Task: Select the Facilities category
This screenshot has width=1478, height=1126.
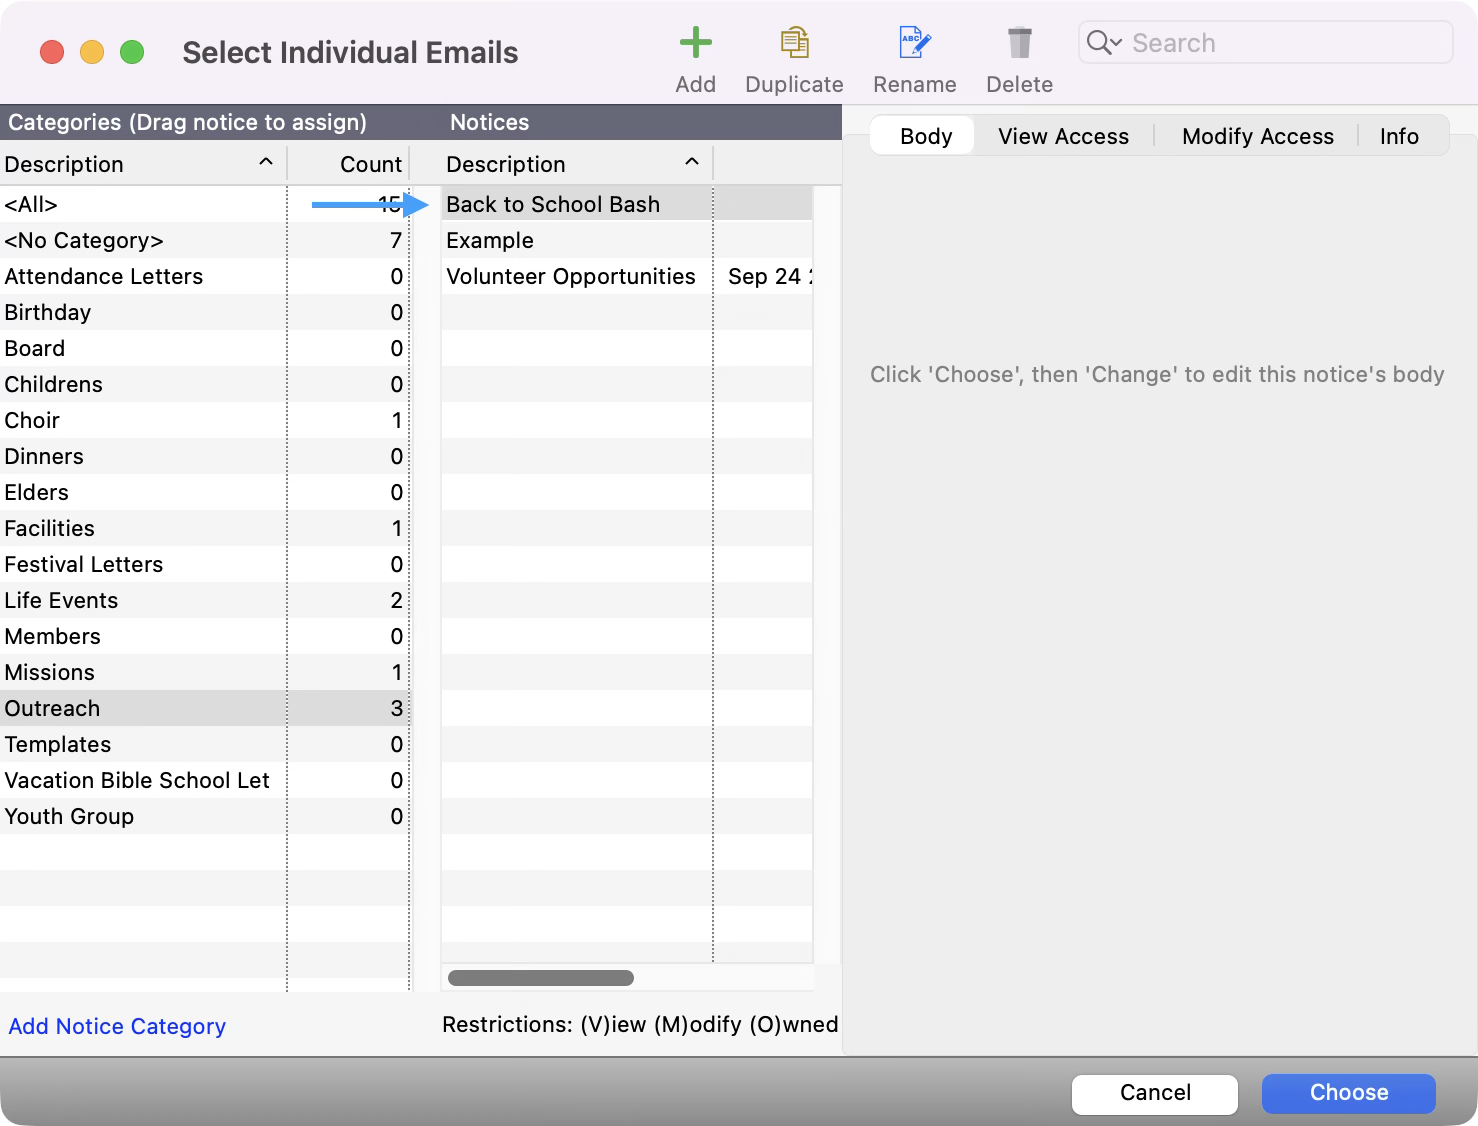Action: pos(204,528)
